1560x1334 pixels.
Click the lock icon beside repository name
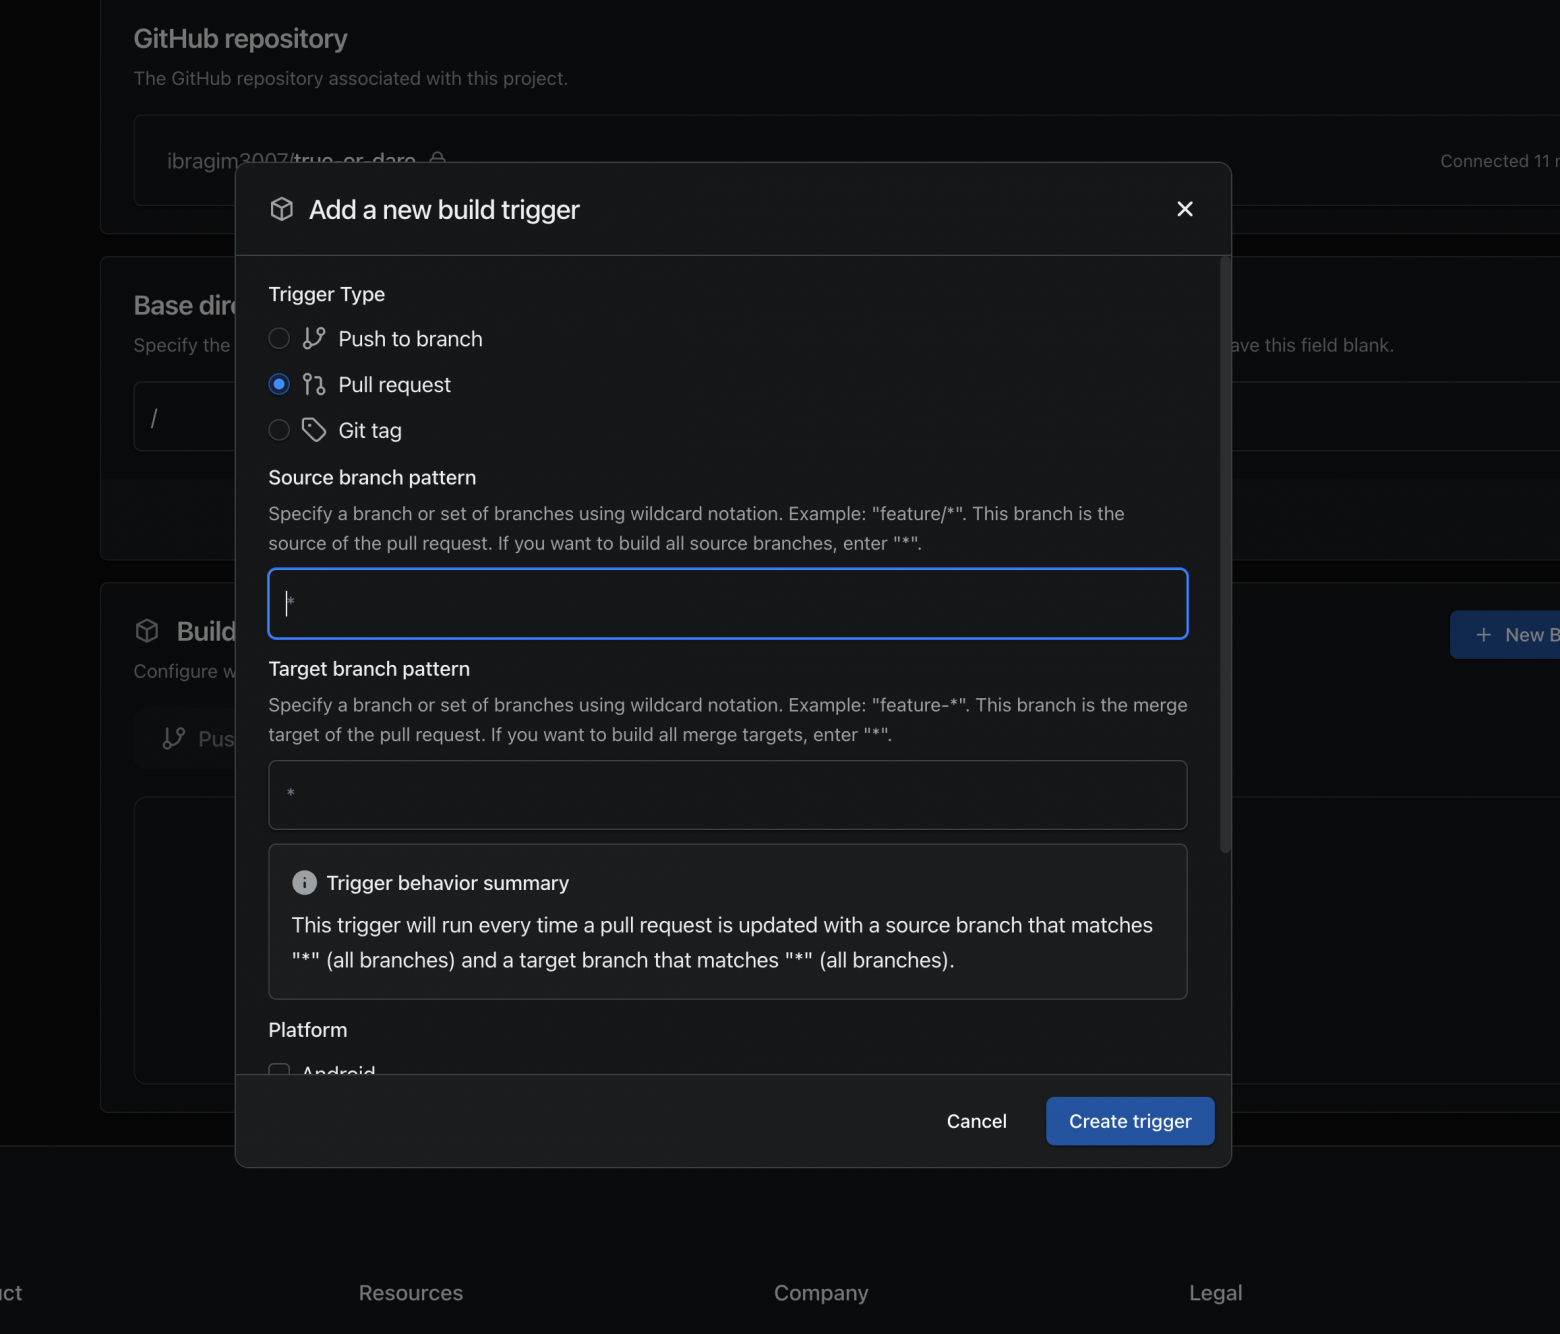[437, 158]
